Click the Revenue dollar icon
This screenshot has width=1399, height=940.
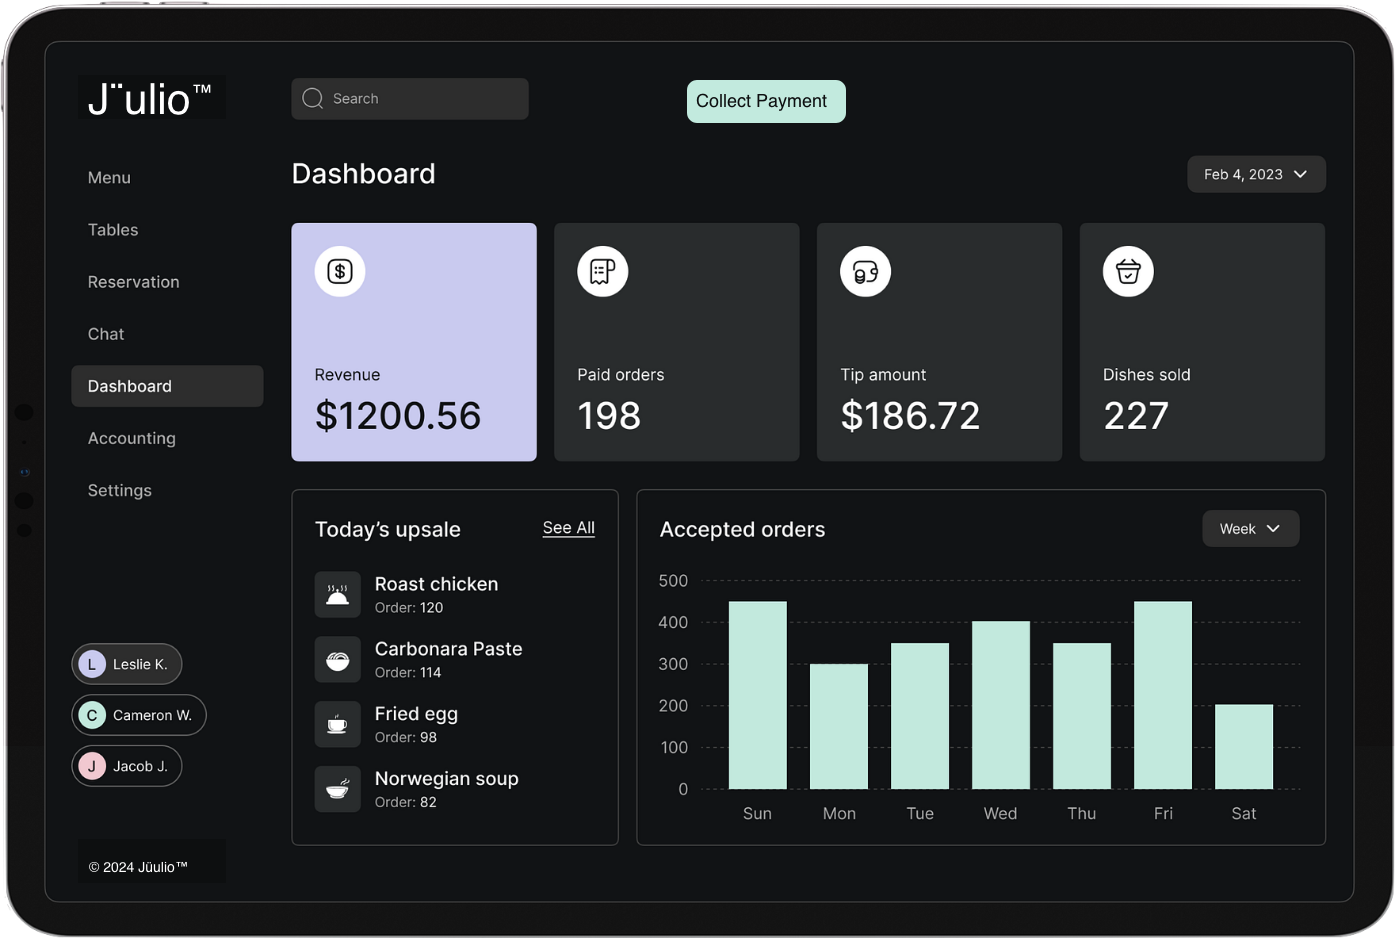pos(340,271)
